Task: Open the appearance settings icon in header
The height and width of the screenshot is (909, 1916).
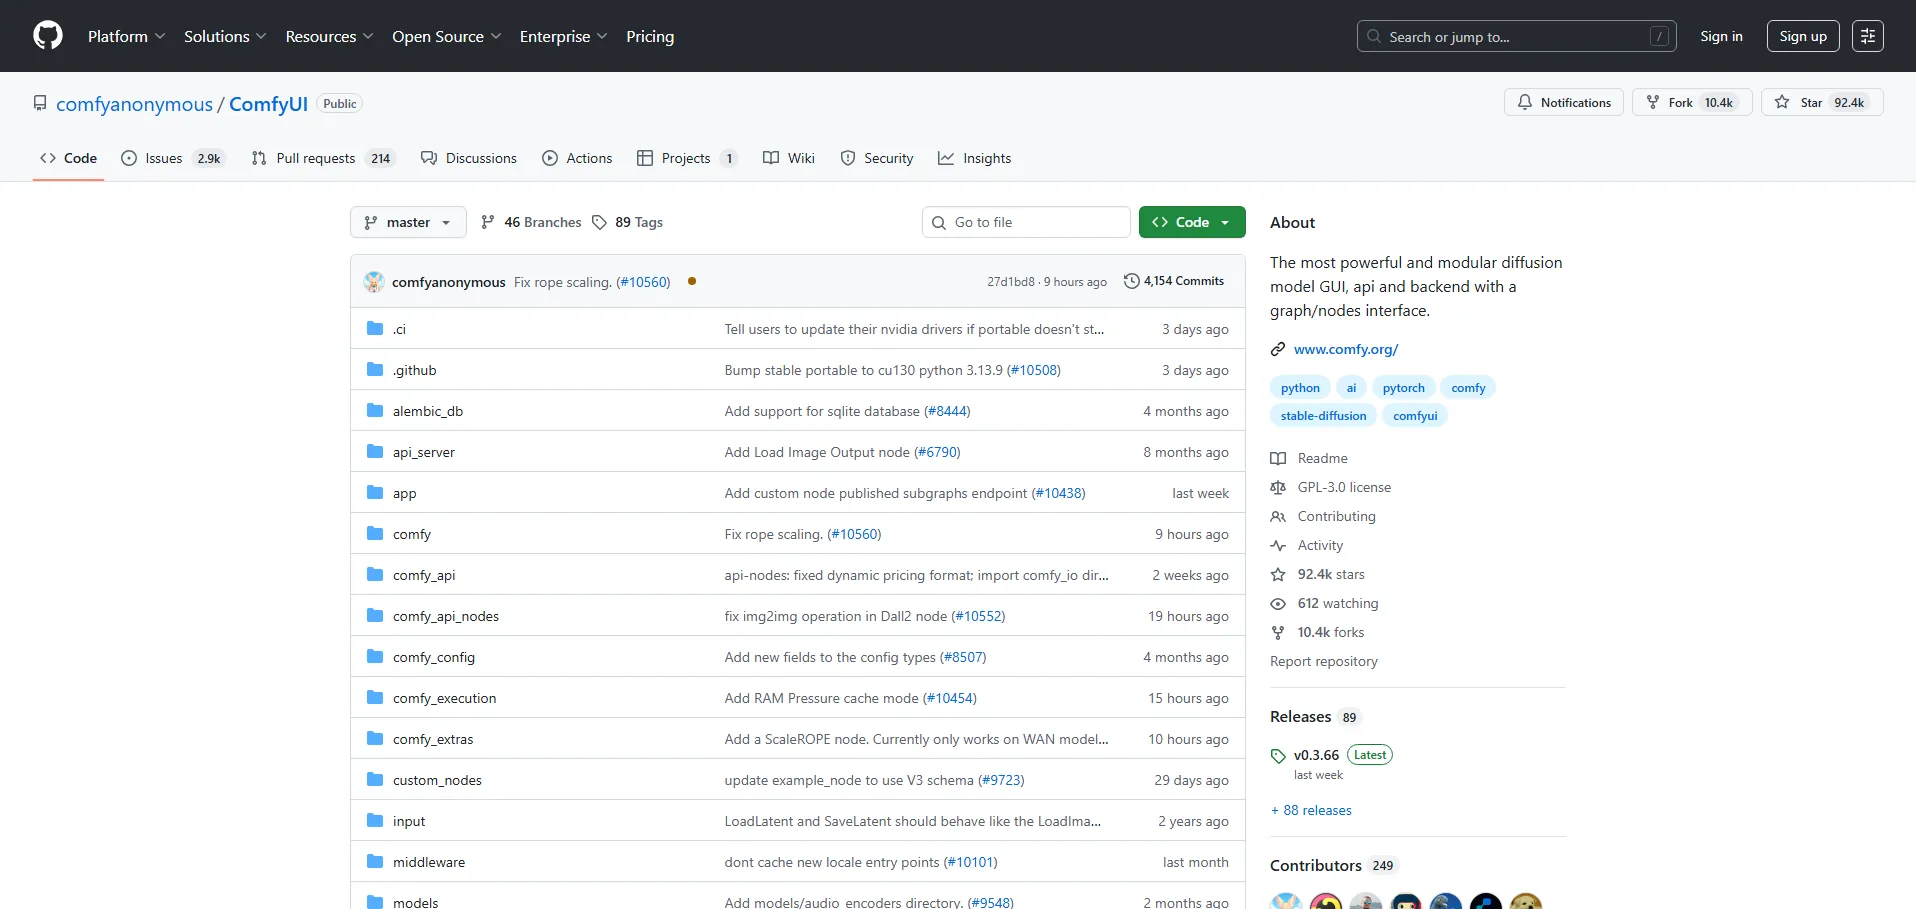Action: [1867, 36]
